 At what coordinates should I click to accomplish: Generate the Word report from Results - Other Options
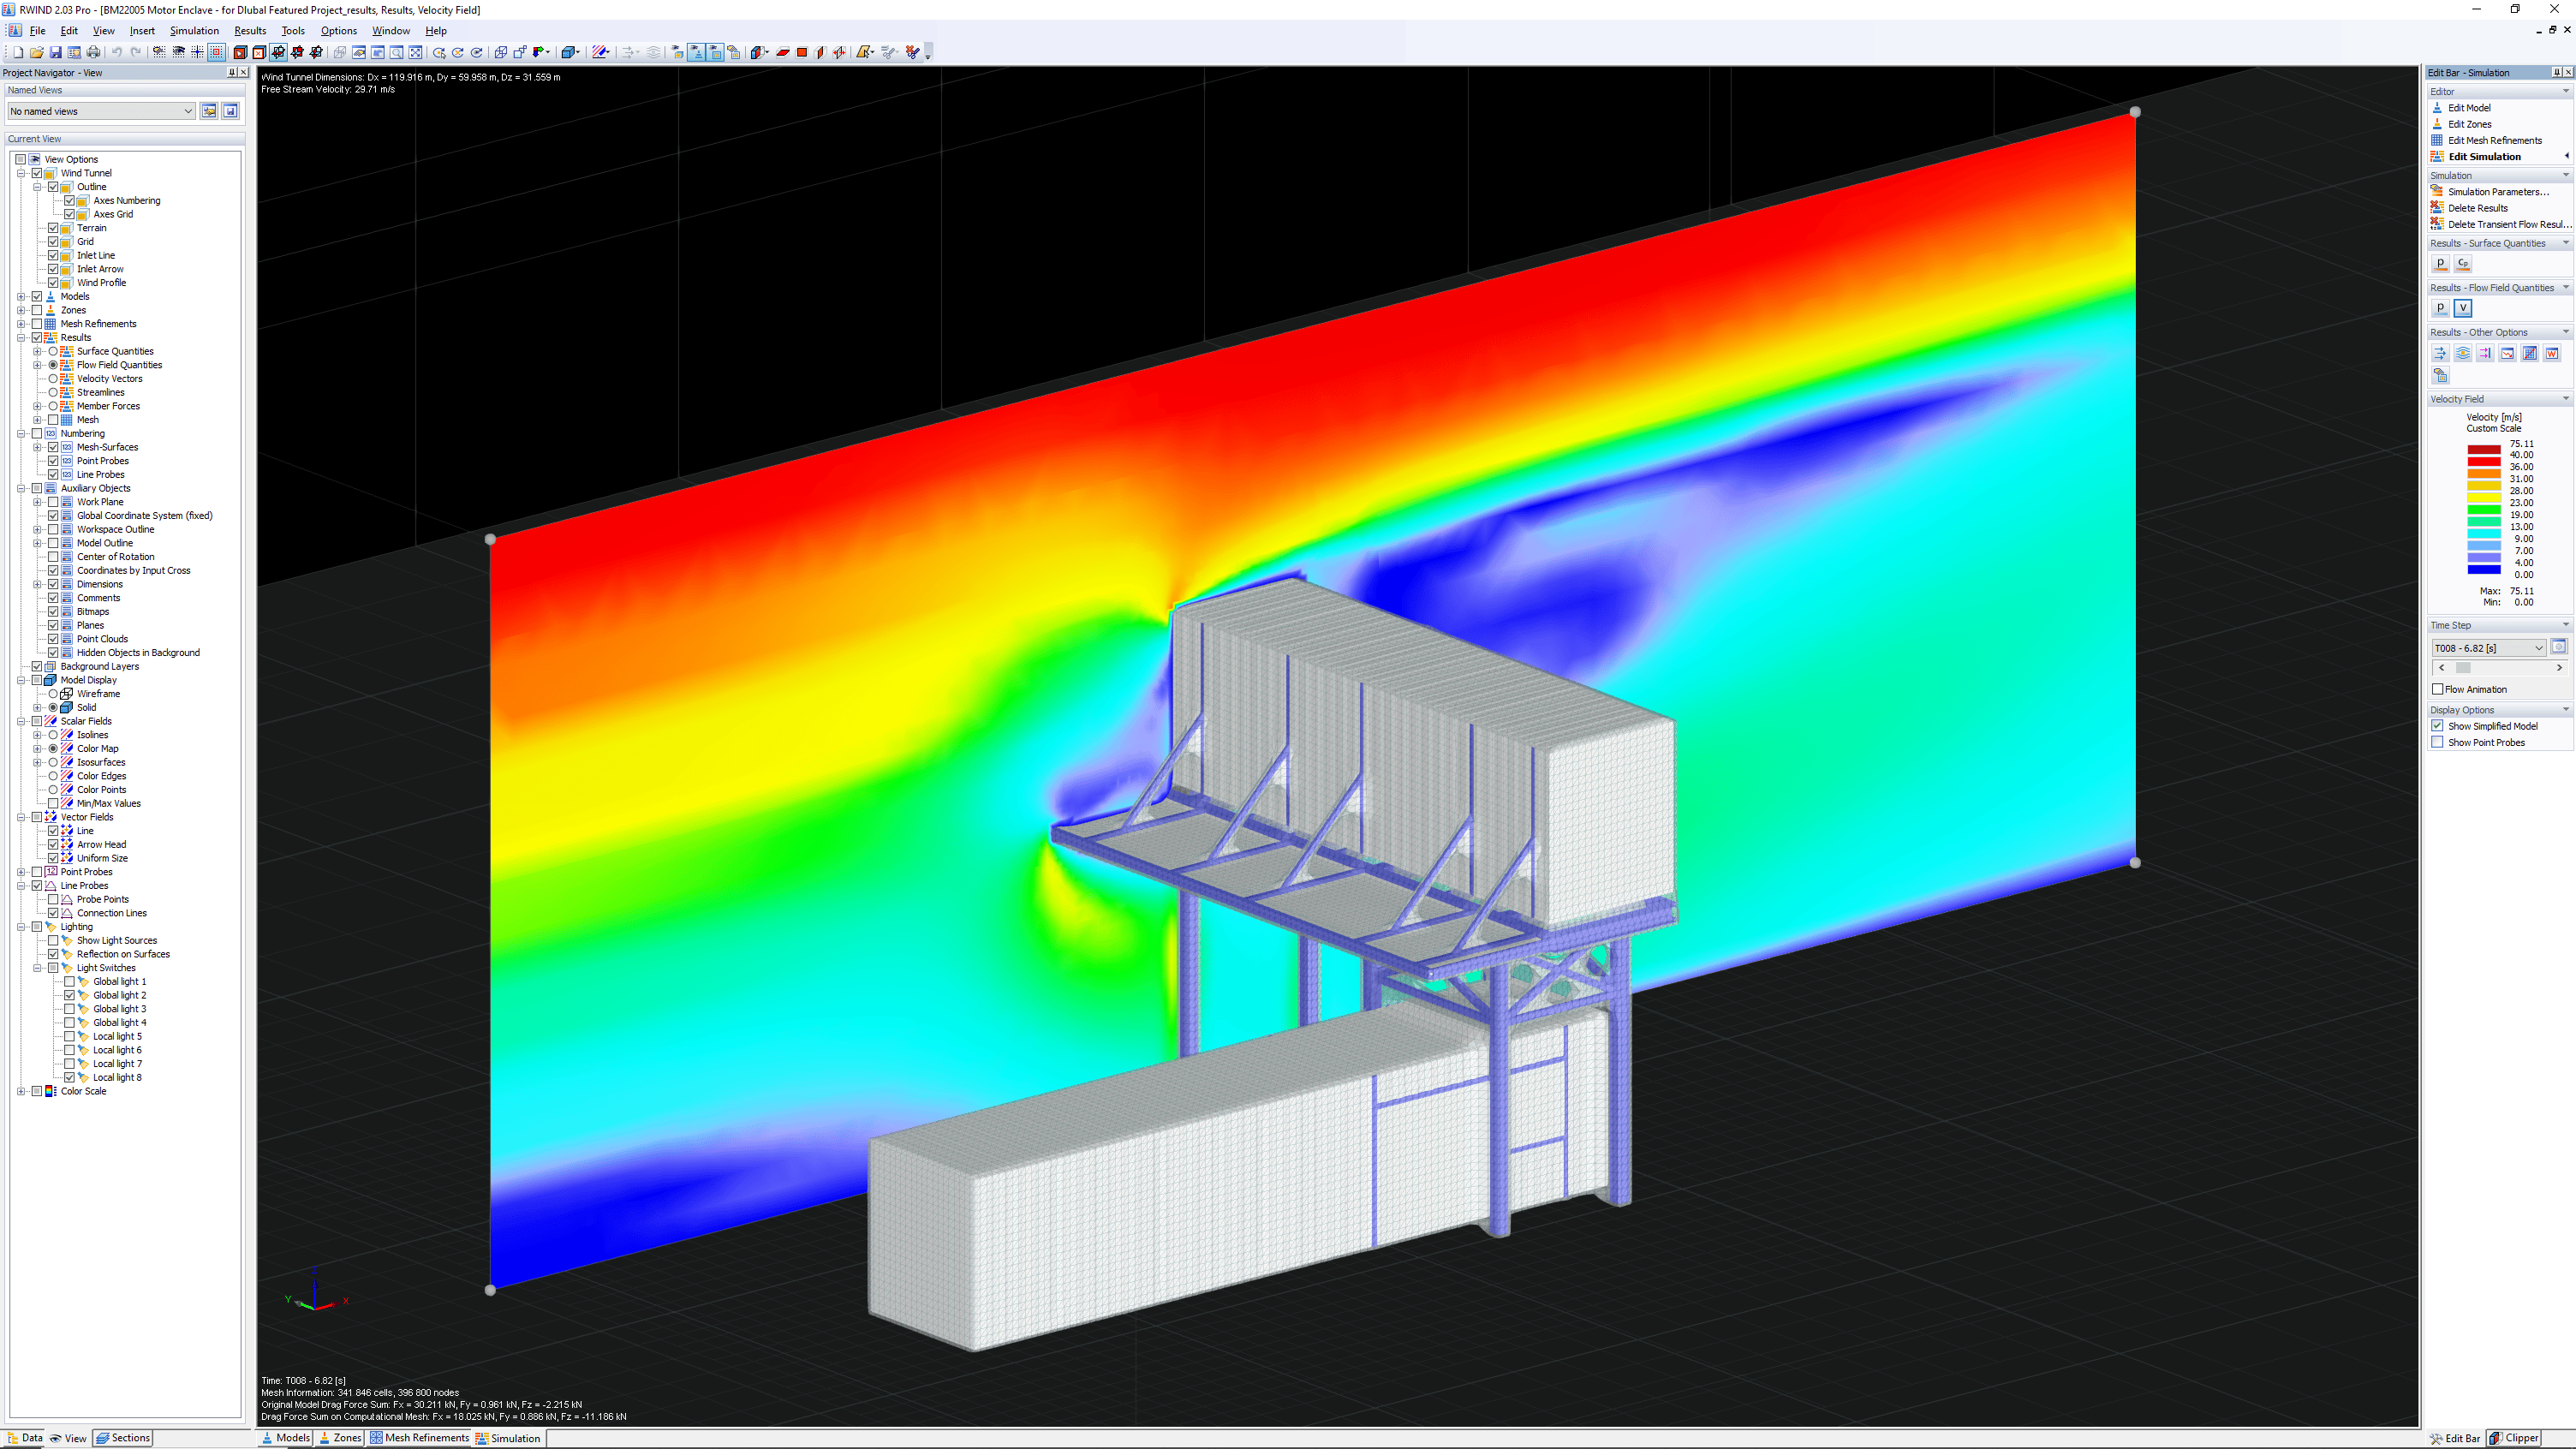(2552, 353)
